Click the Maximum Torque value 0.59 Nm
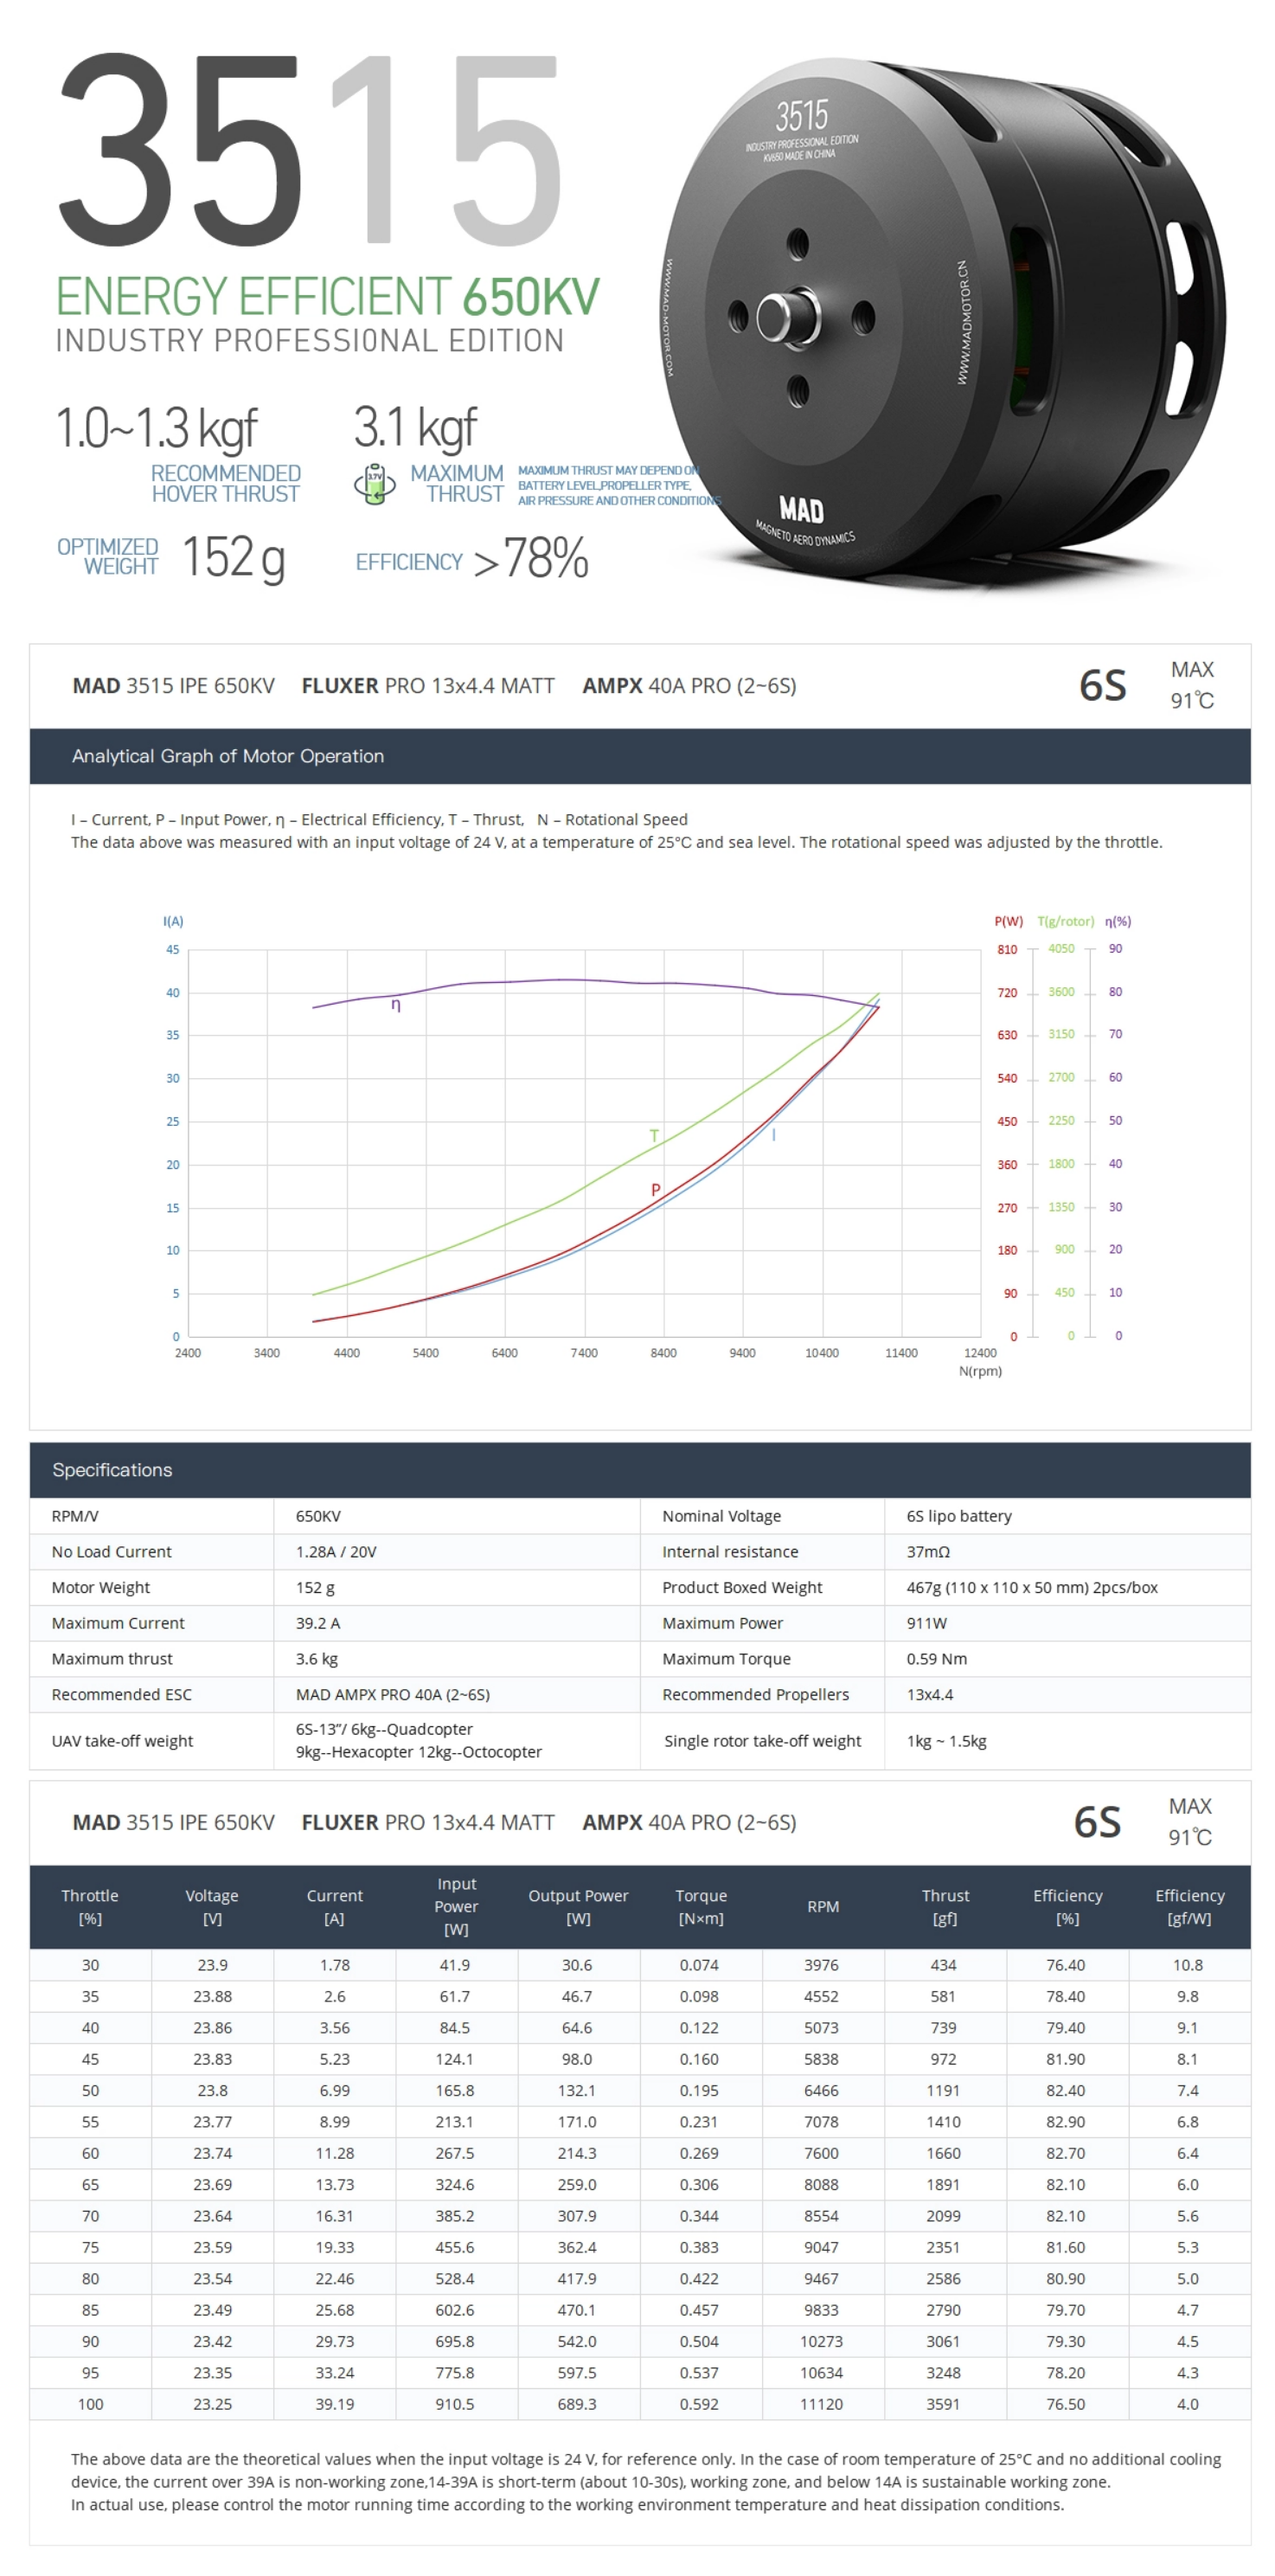Image resolution: width=1275 pixels, height=2576 pixels. click(x=936, y=1659)
